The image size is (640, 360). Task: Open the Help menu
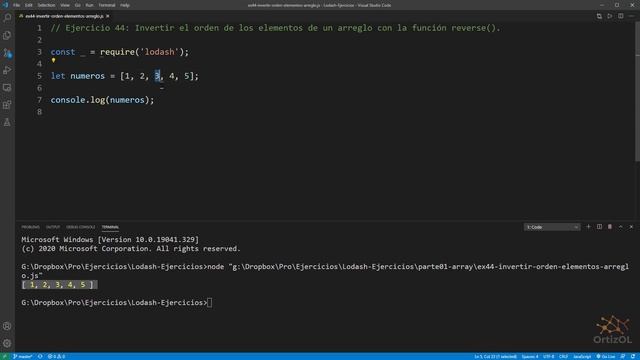[125, 5]
